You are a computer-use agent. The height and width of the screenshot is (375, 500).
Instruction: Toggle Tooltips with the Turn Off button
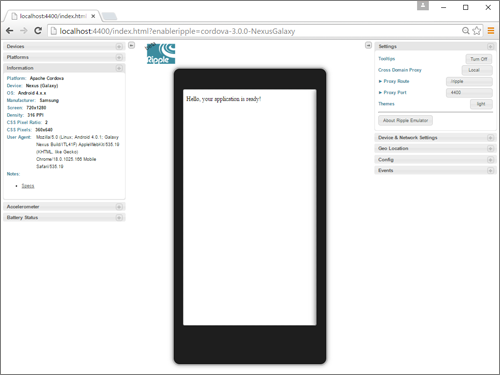pos(479,59)
